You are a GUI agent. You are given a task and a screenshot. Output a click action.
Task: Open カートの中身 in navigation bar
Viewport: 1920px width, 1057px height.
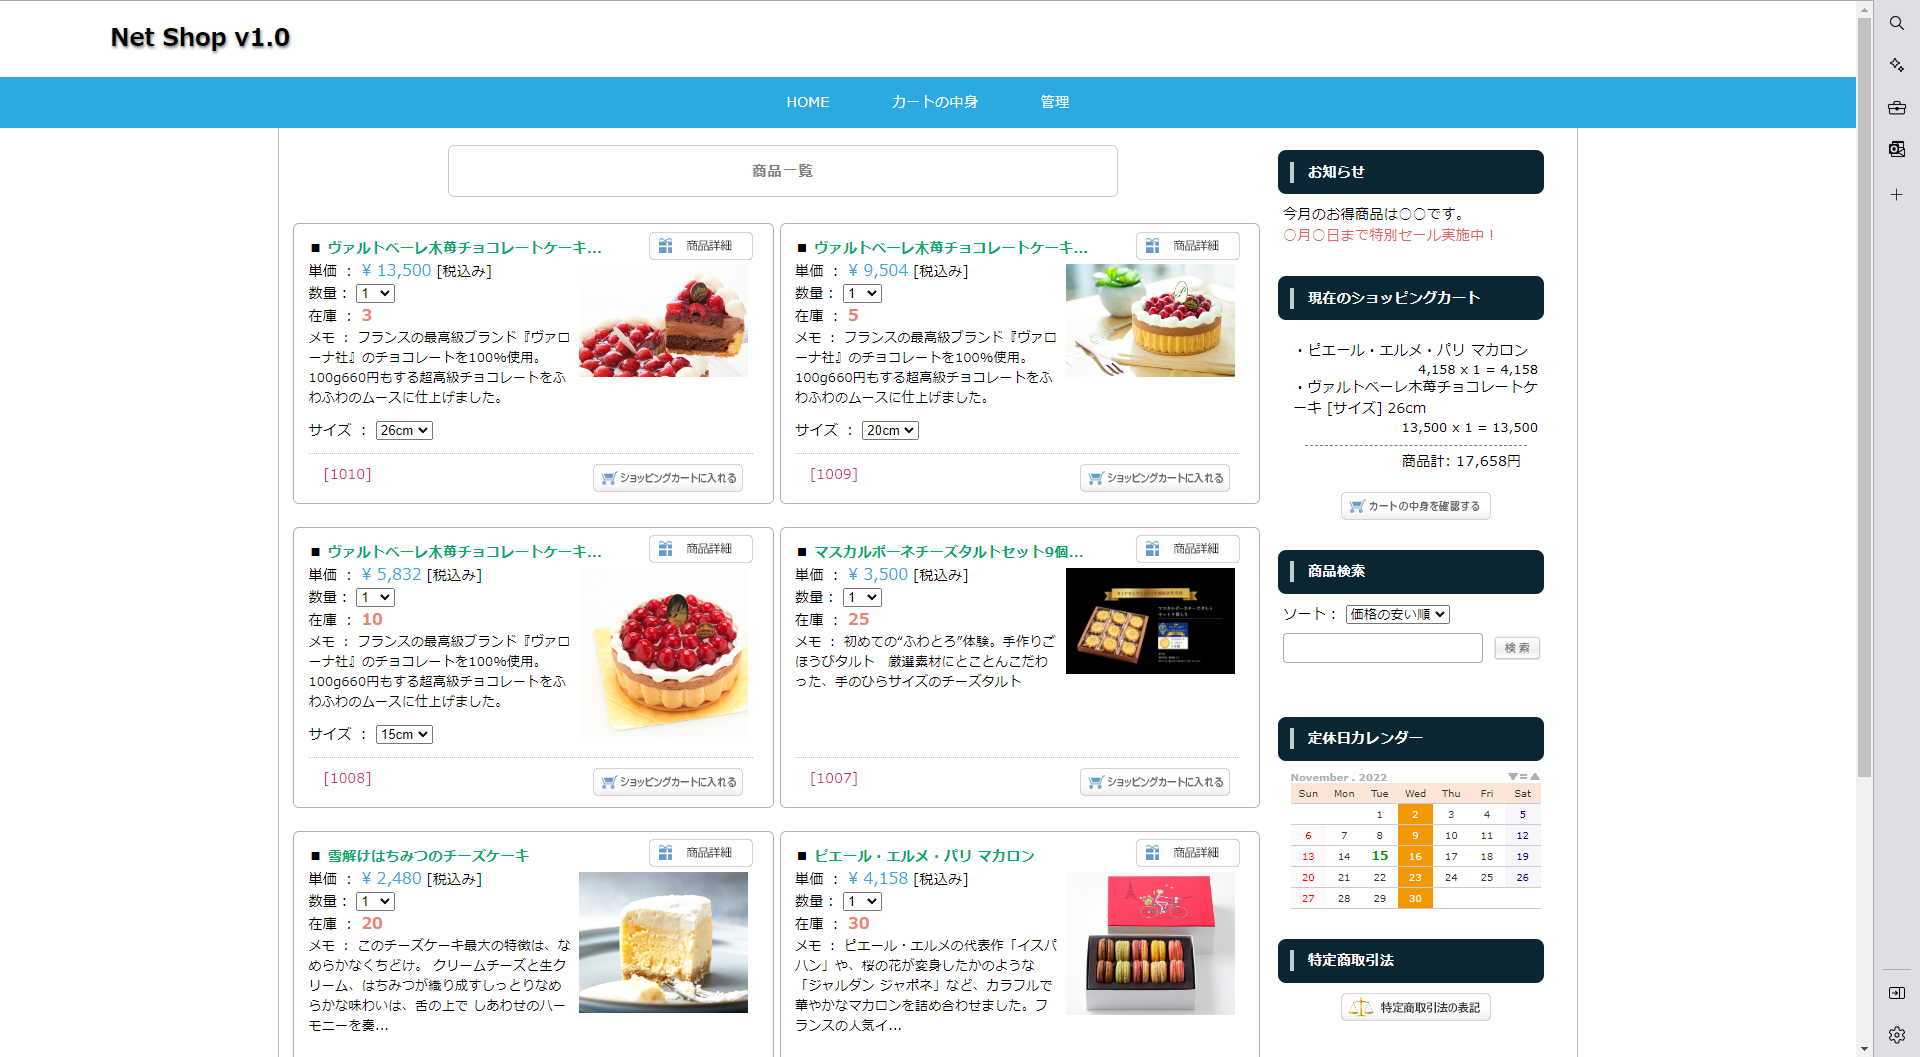[x=934, y=102]
